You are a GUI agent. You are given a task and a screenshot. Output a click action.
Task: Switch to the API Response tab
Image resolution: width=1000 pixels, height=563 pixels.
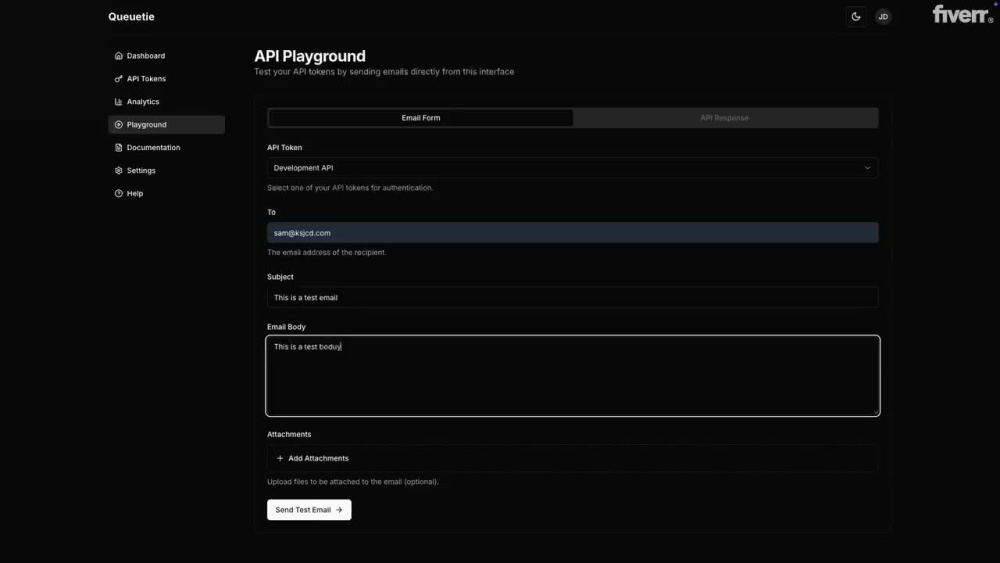click(724, 118)
